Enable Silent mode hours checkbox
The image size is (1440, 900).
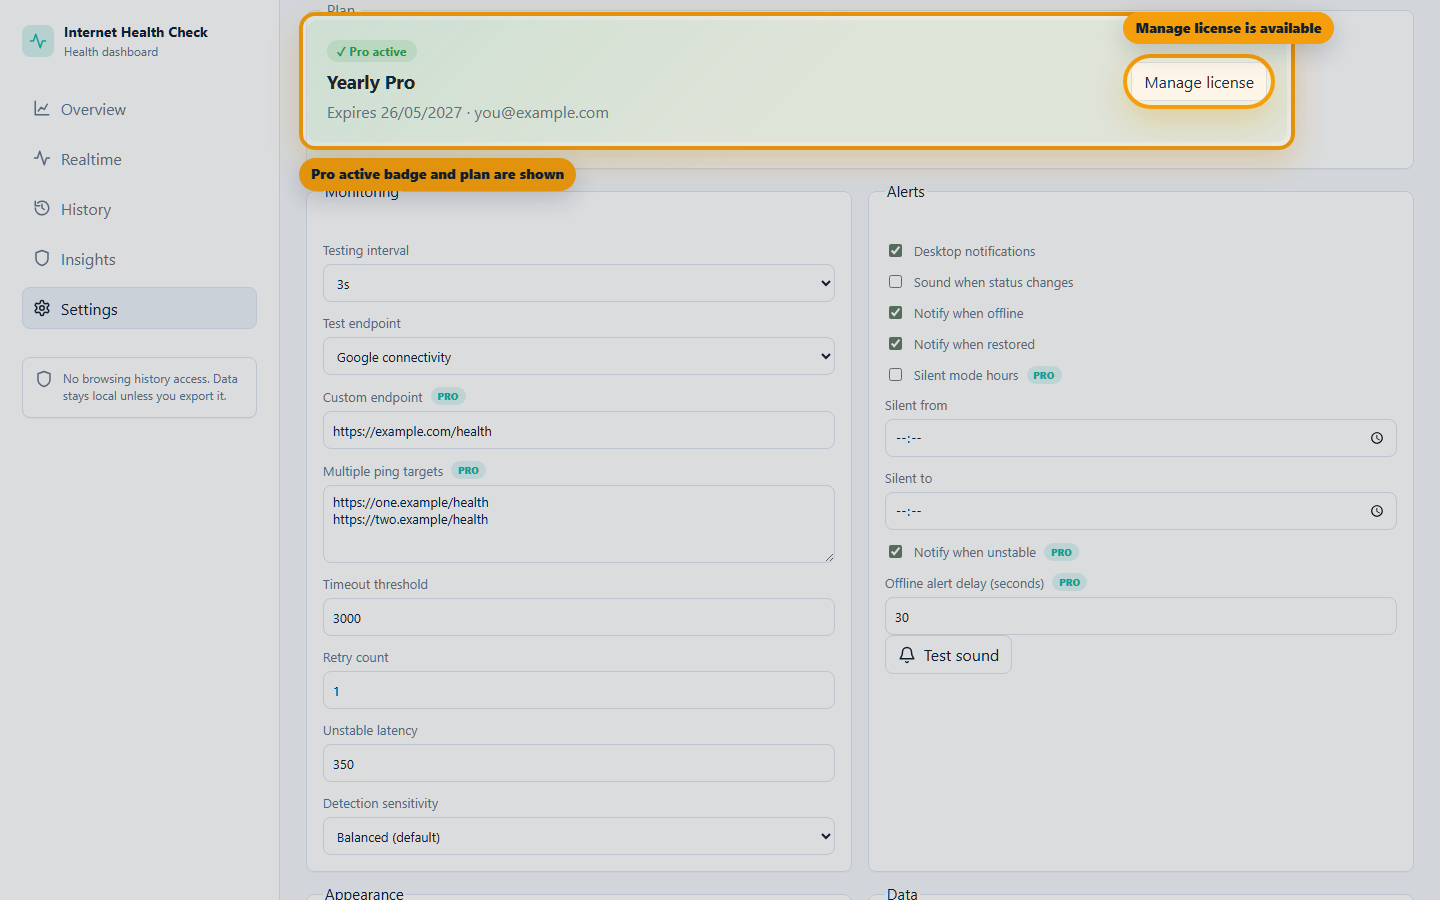(896, 375)
